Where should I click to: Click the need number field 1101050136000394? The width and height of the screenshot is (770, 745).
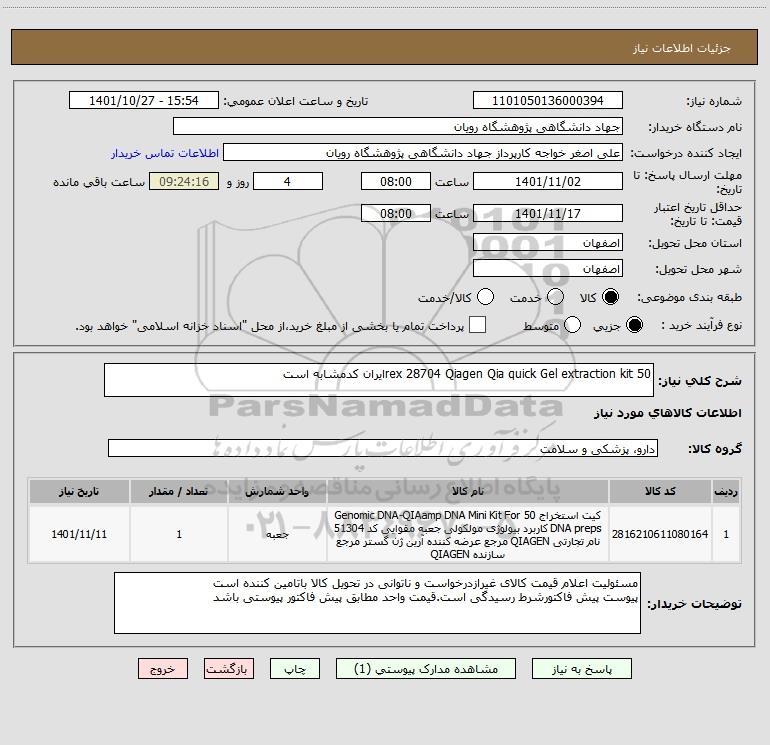[x=548, y=100]
